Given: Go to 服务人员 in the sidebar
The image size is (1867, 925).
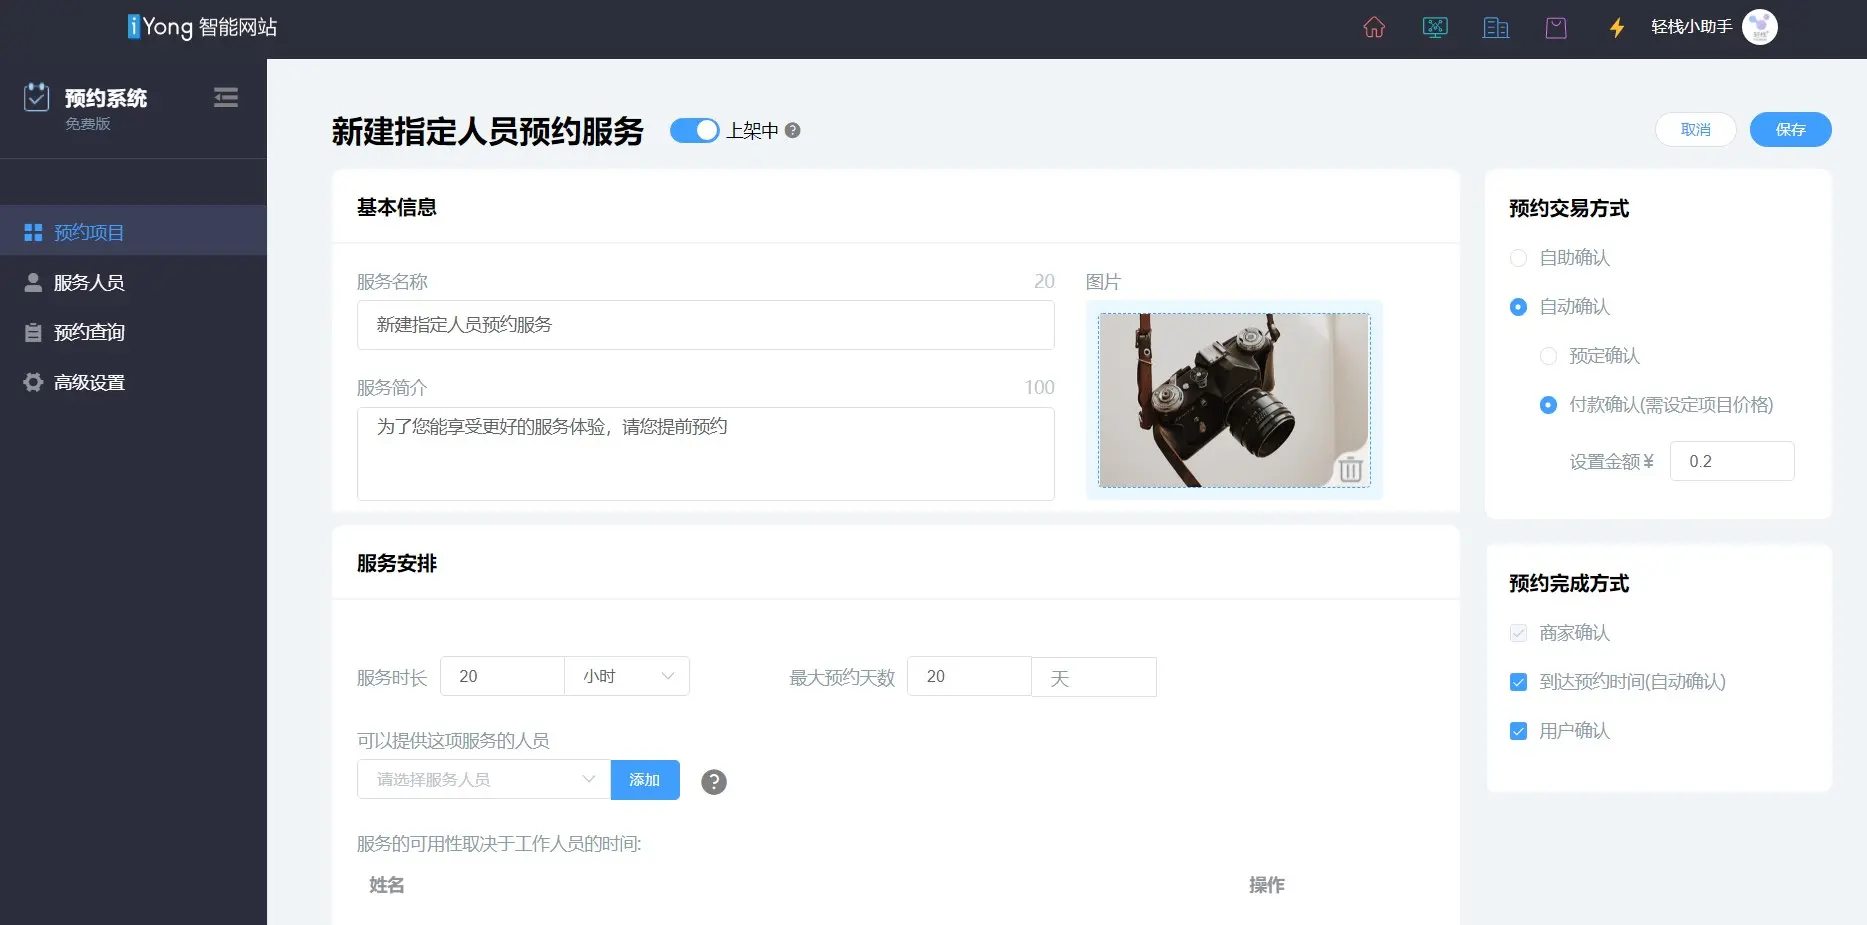Looking at the screenshot, I should pyautogui.click(x=89, y=283).
